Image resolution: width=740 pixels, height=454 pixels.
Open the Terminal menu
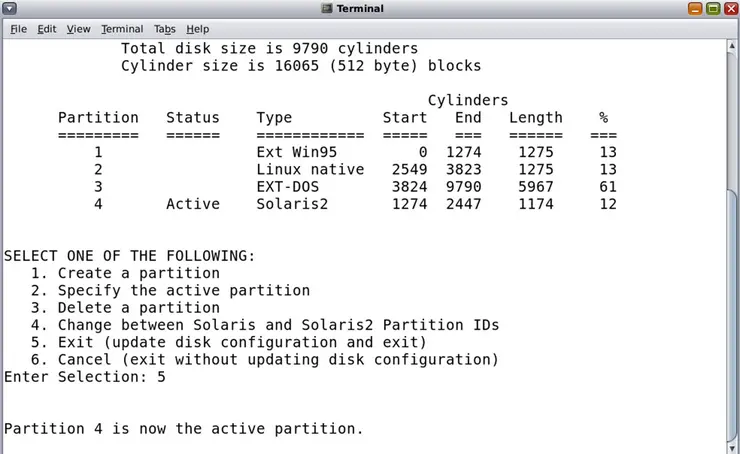pyautogui.click(x=122, y=29)
